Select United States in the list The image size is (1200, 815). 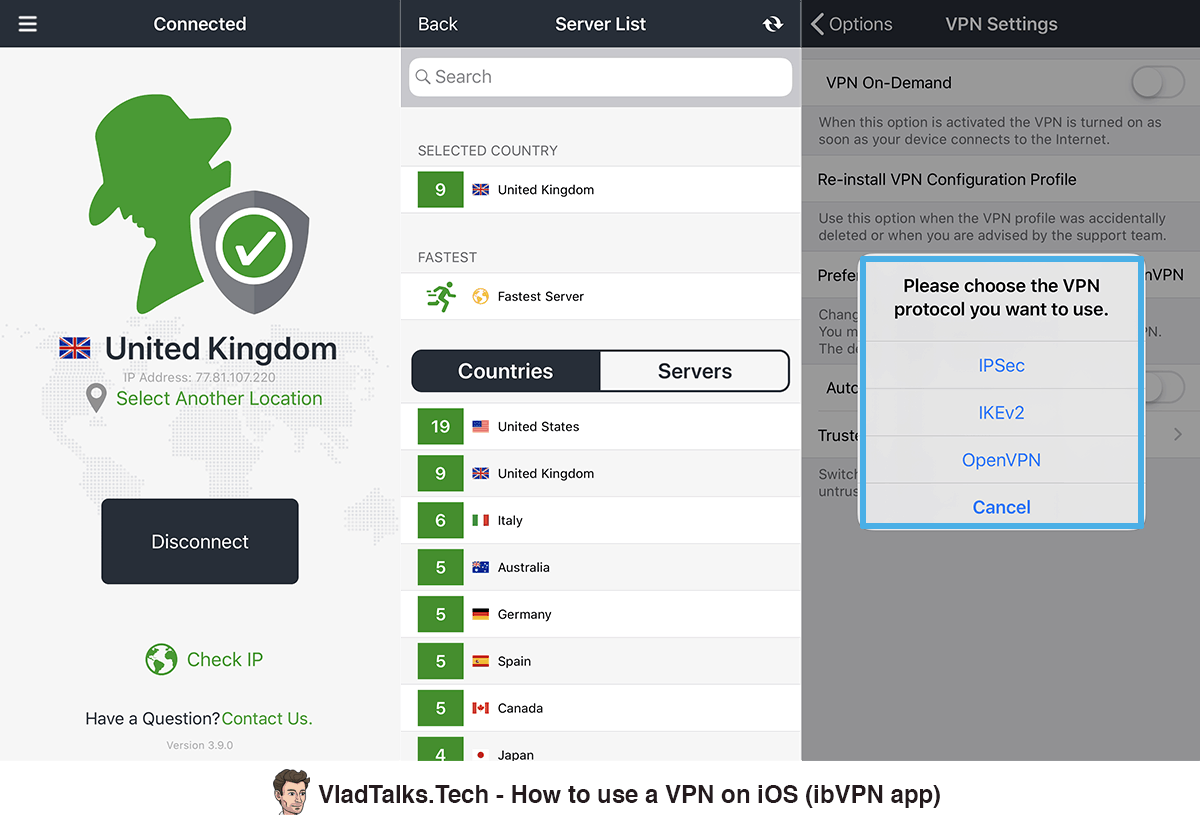point(601,426)
